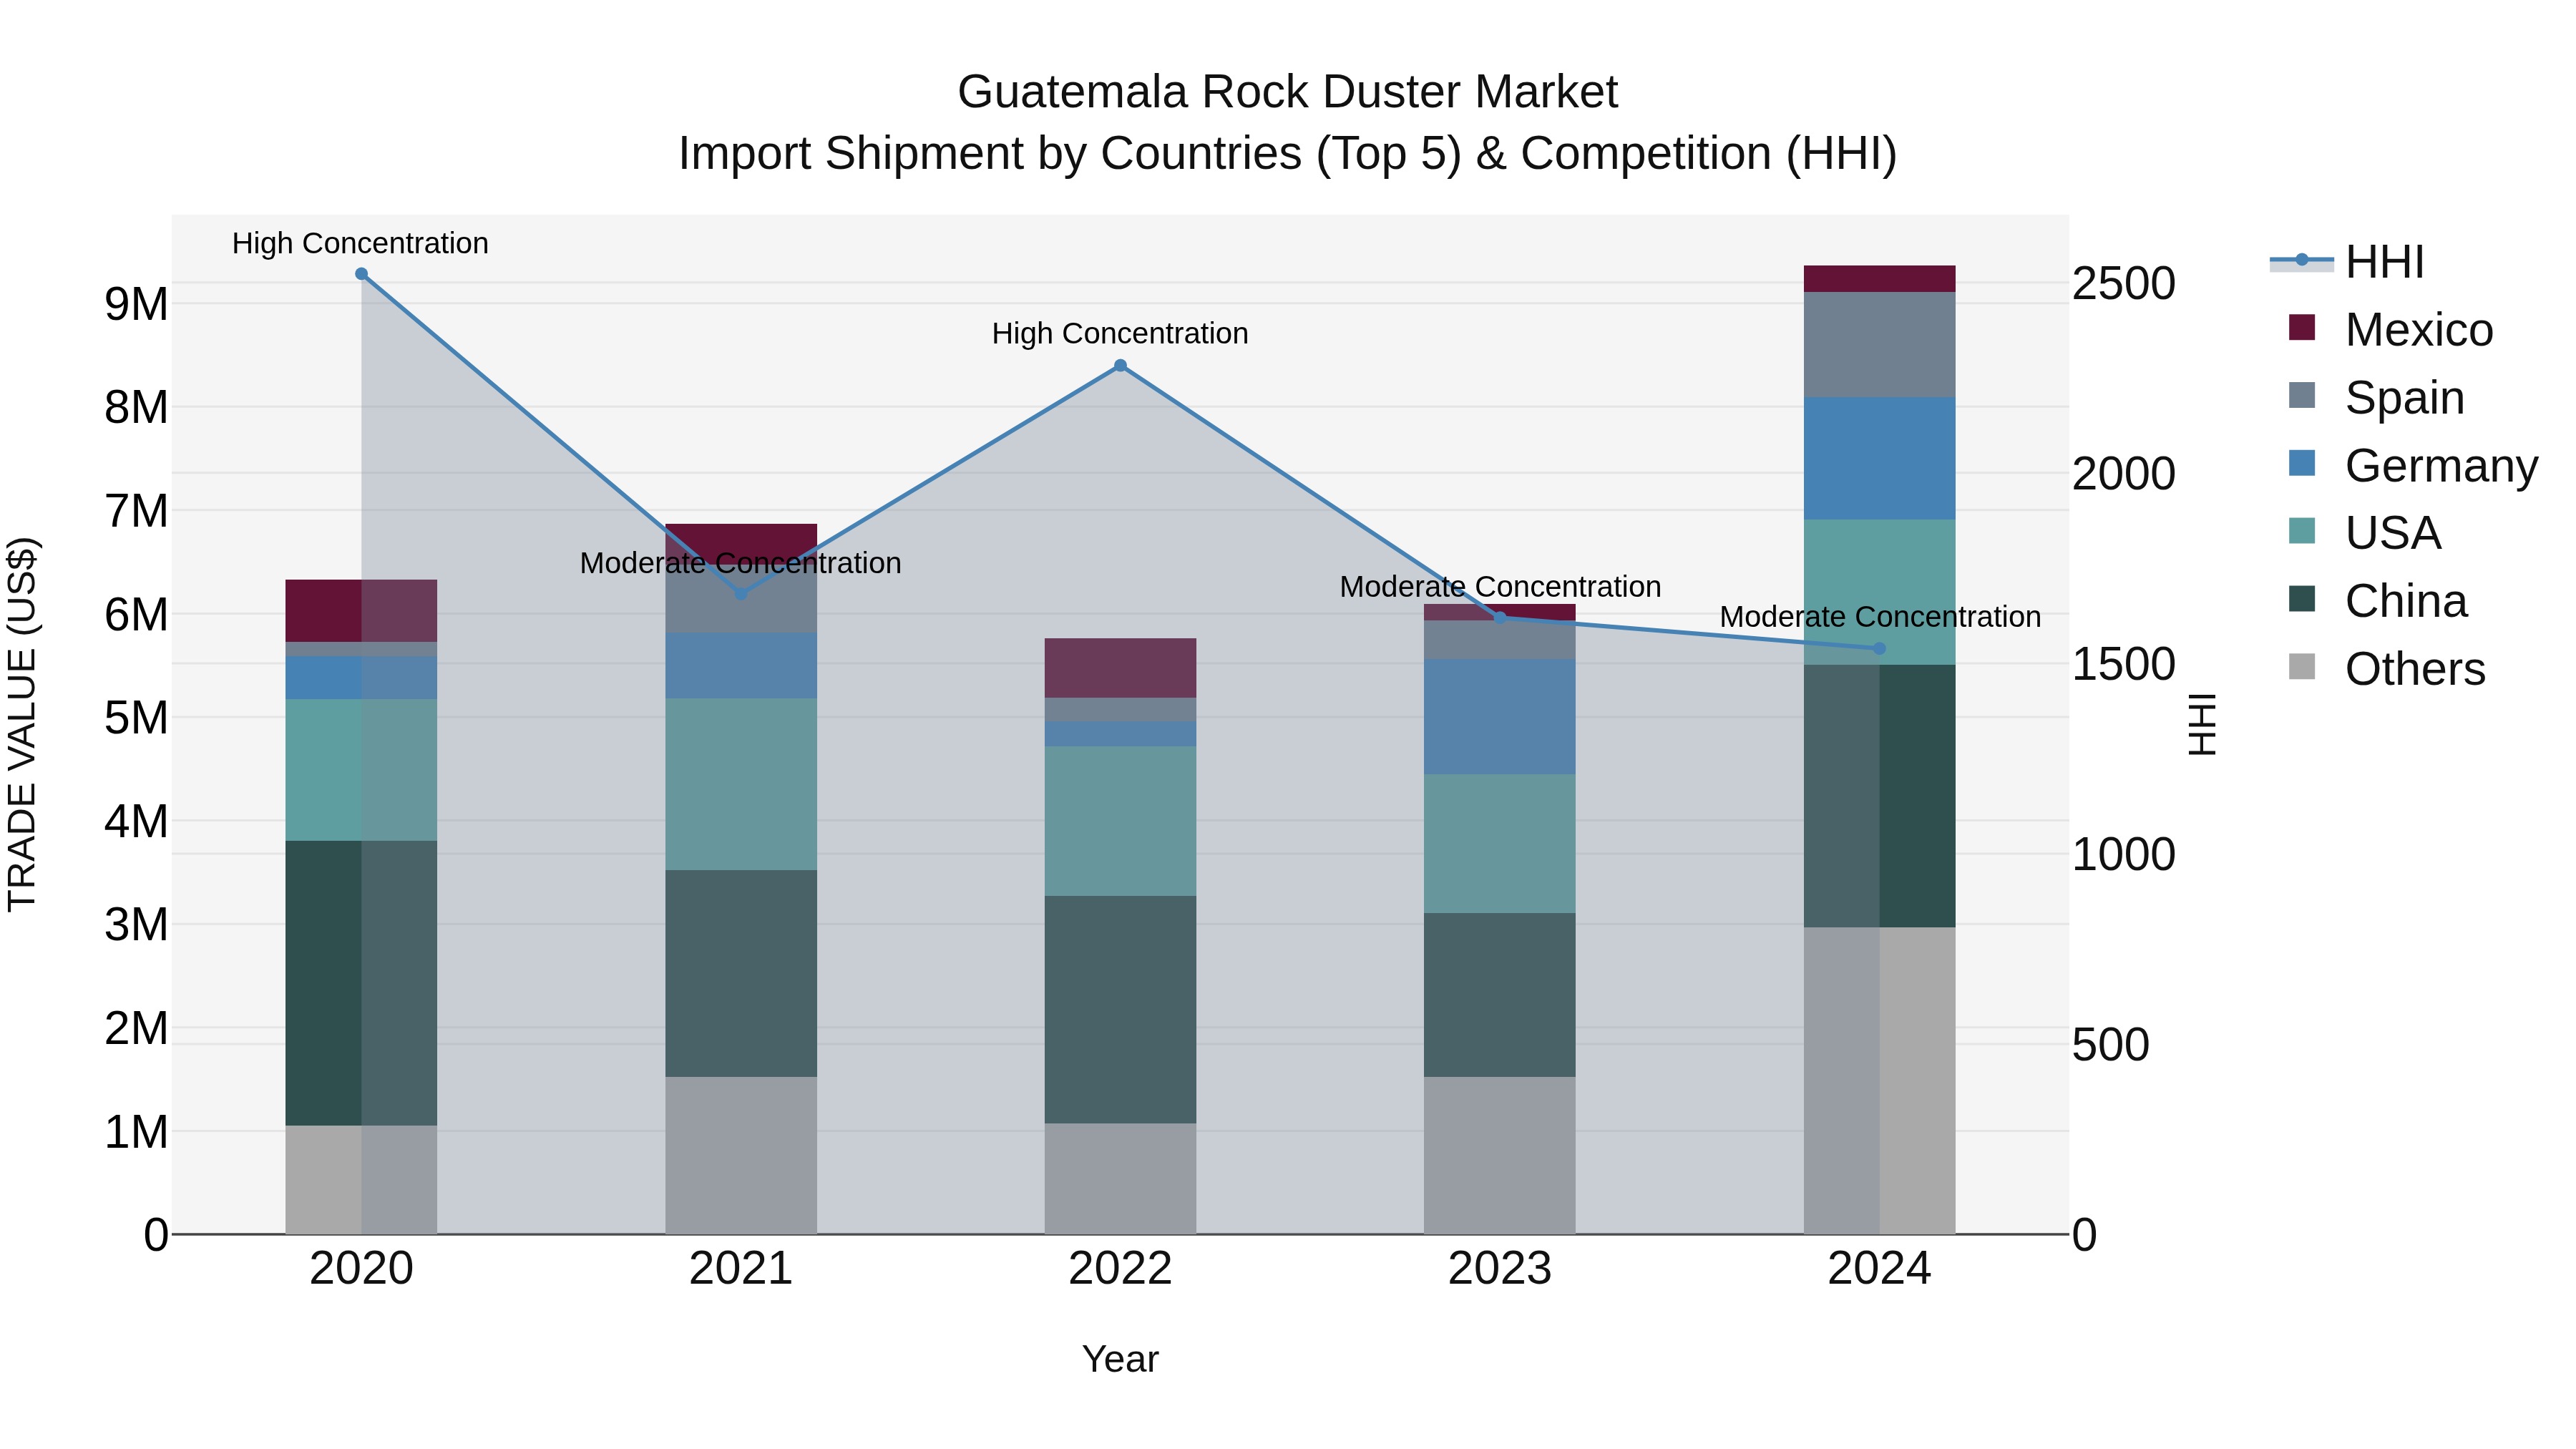Select the USA segment of the 2021 bar
Image resolution: width=2576 pixels, height=1449 pixels.
[x=741, y=785]
